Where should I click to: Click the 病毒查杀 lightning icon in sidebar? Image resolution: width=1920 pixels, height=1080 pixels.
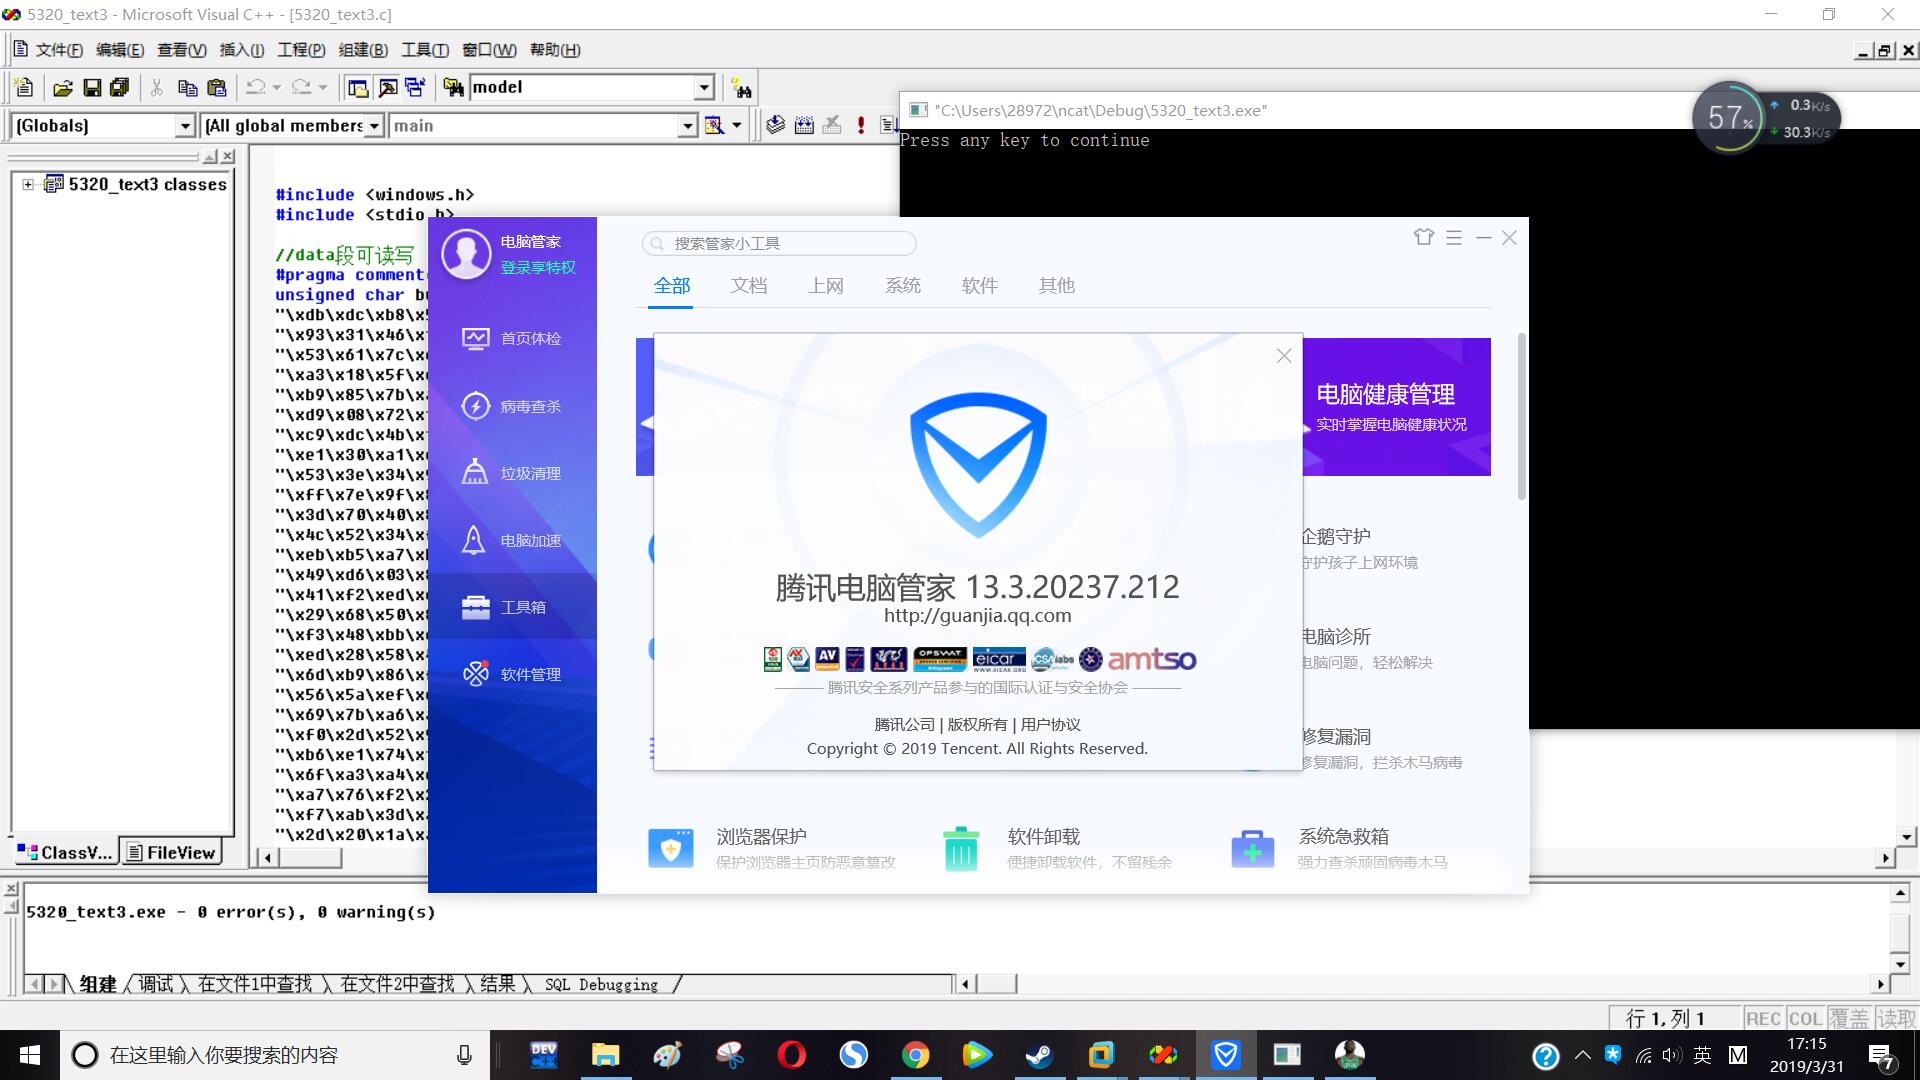pyautogui.click(x=475, y=406)
